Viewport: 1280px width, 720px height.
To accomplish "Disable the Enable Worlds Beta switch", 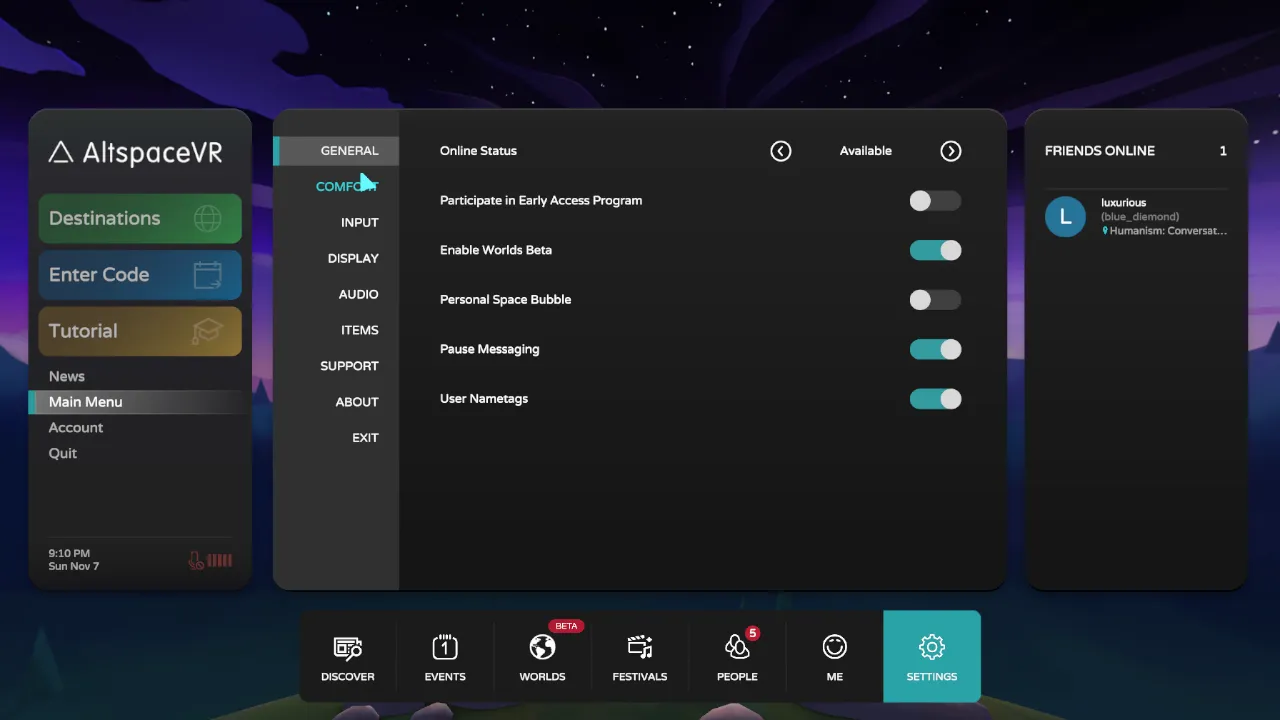I will coord(935,250).
